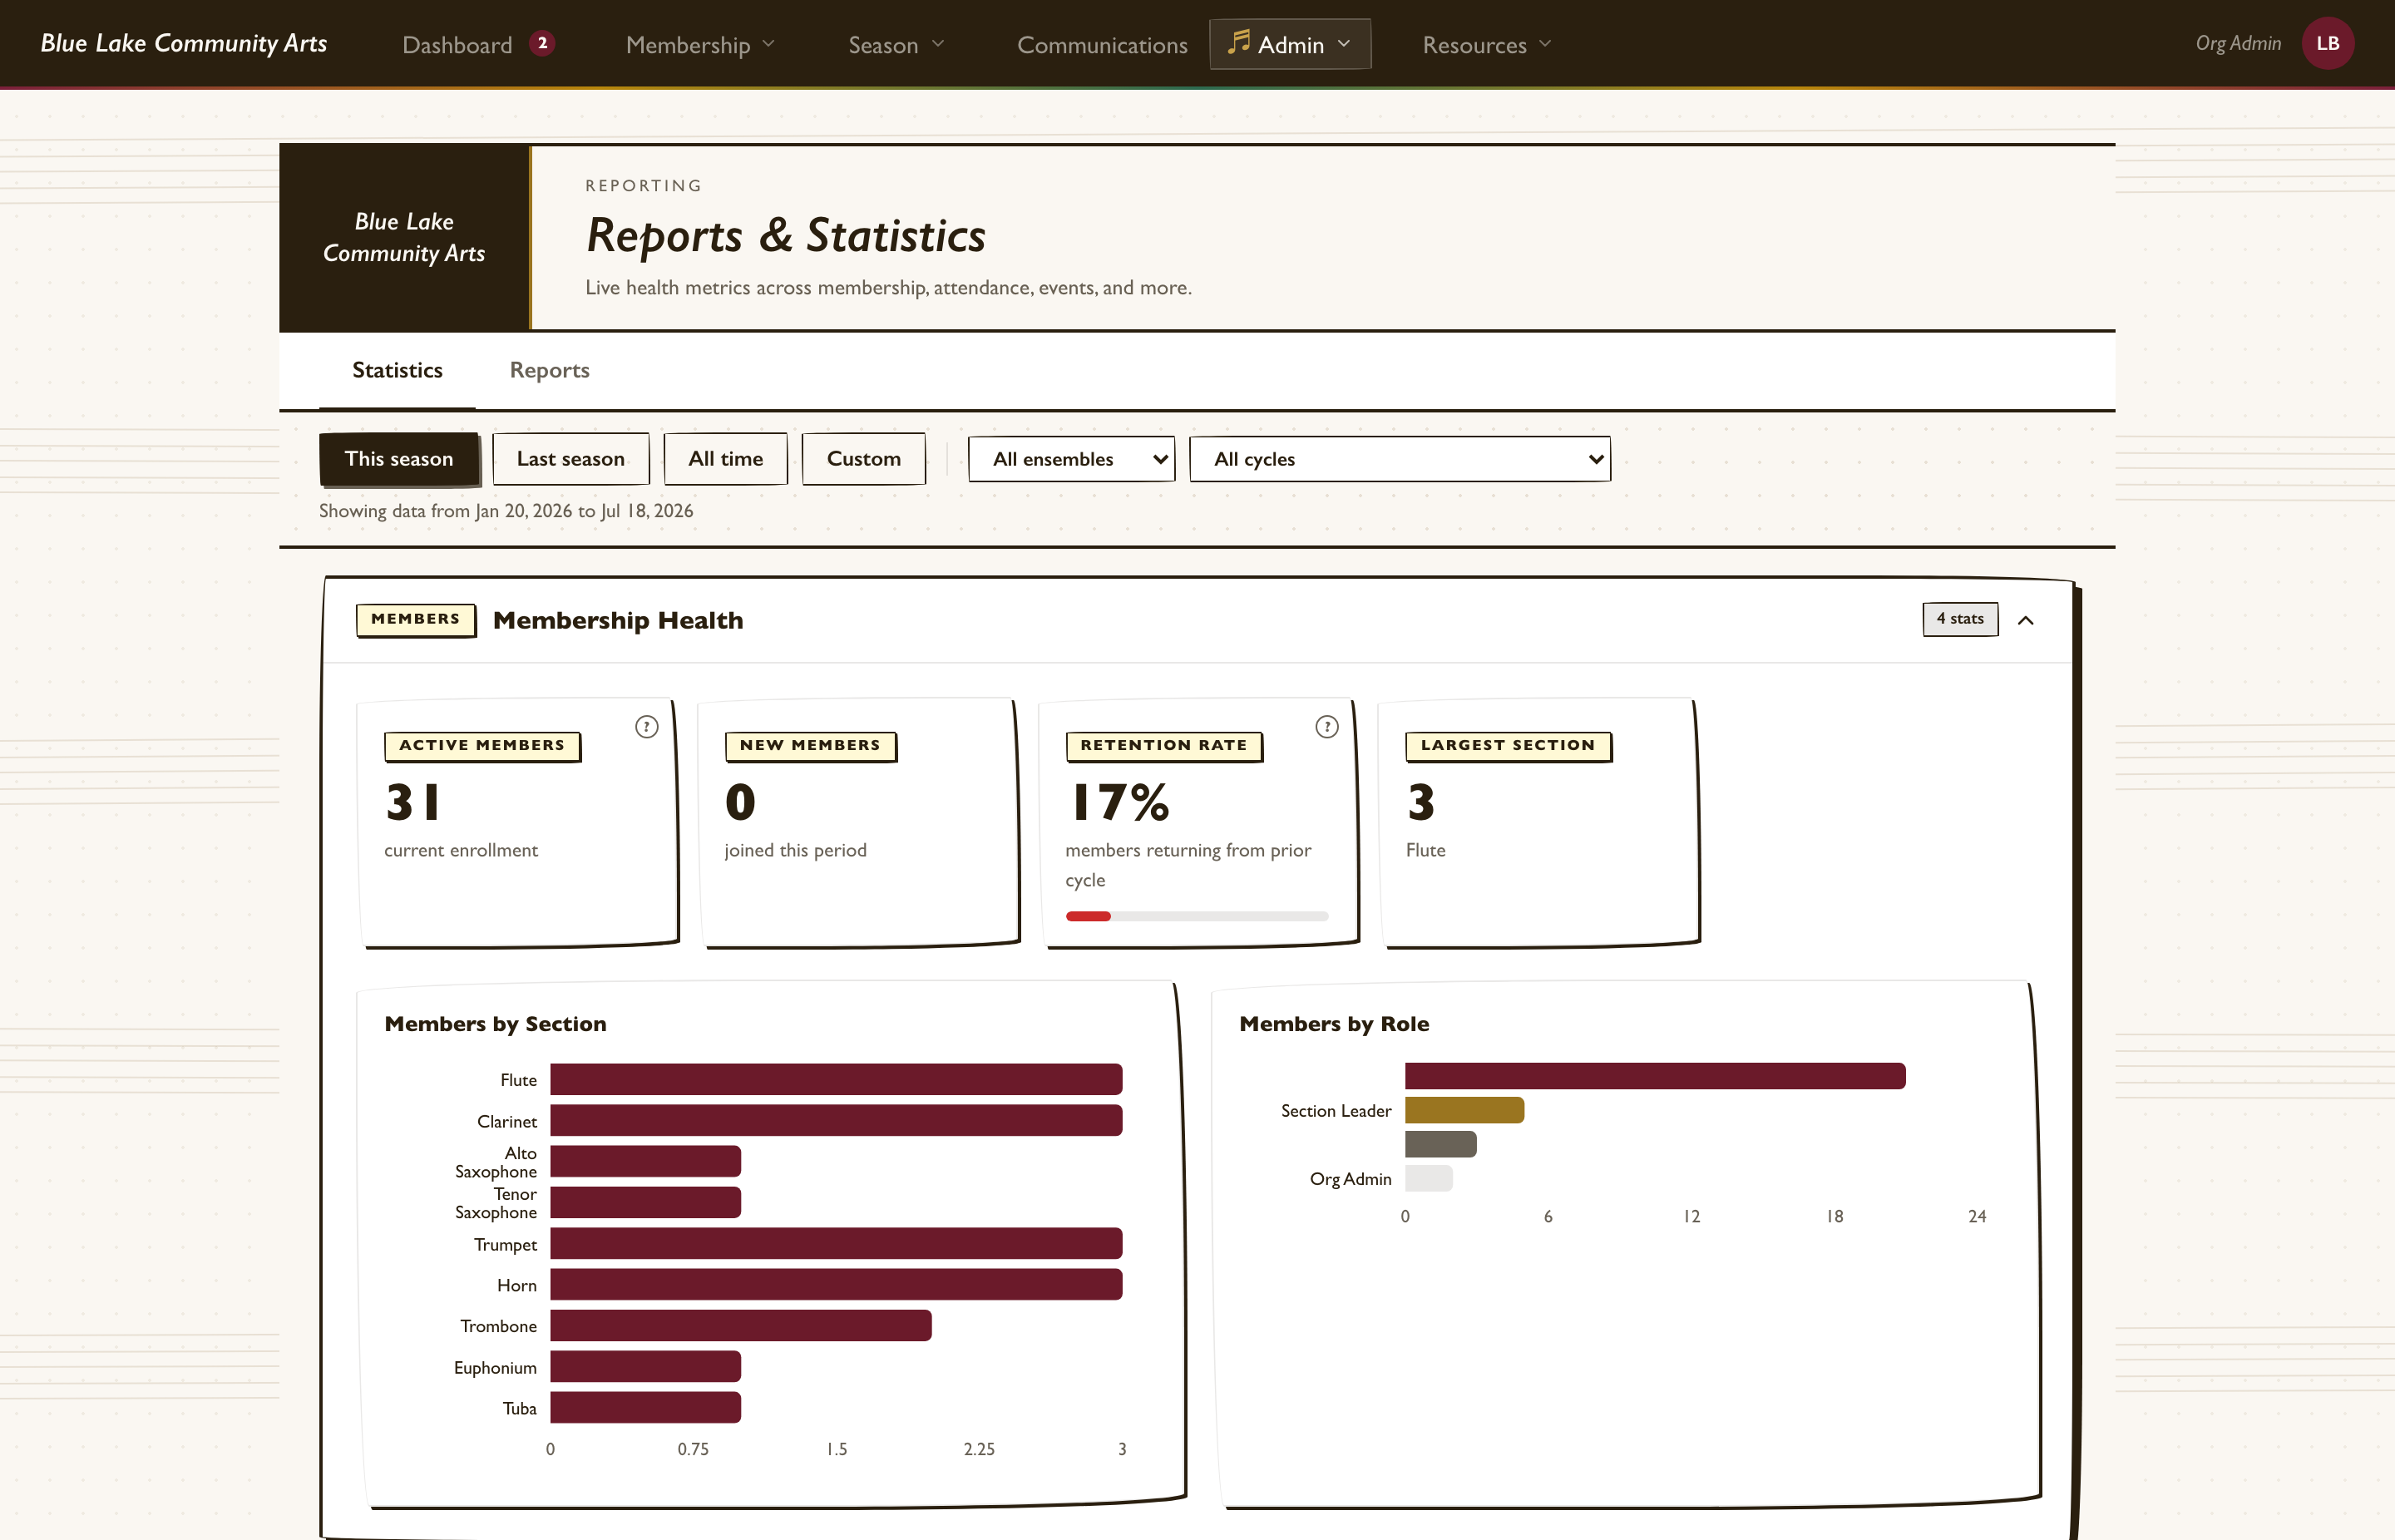The image size is (2395, 1540).
Task: Click the MEMBERS tag label
Action: coord(415,619)
